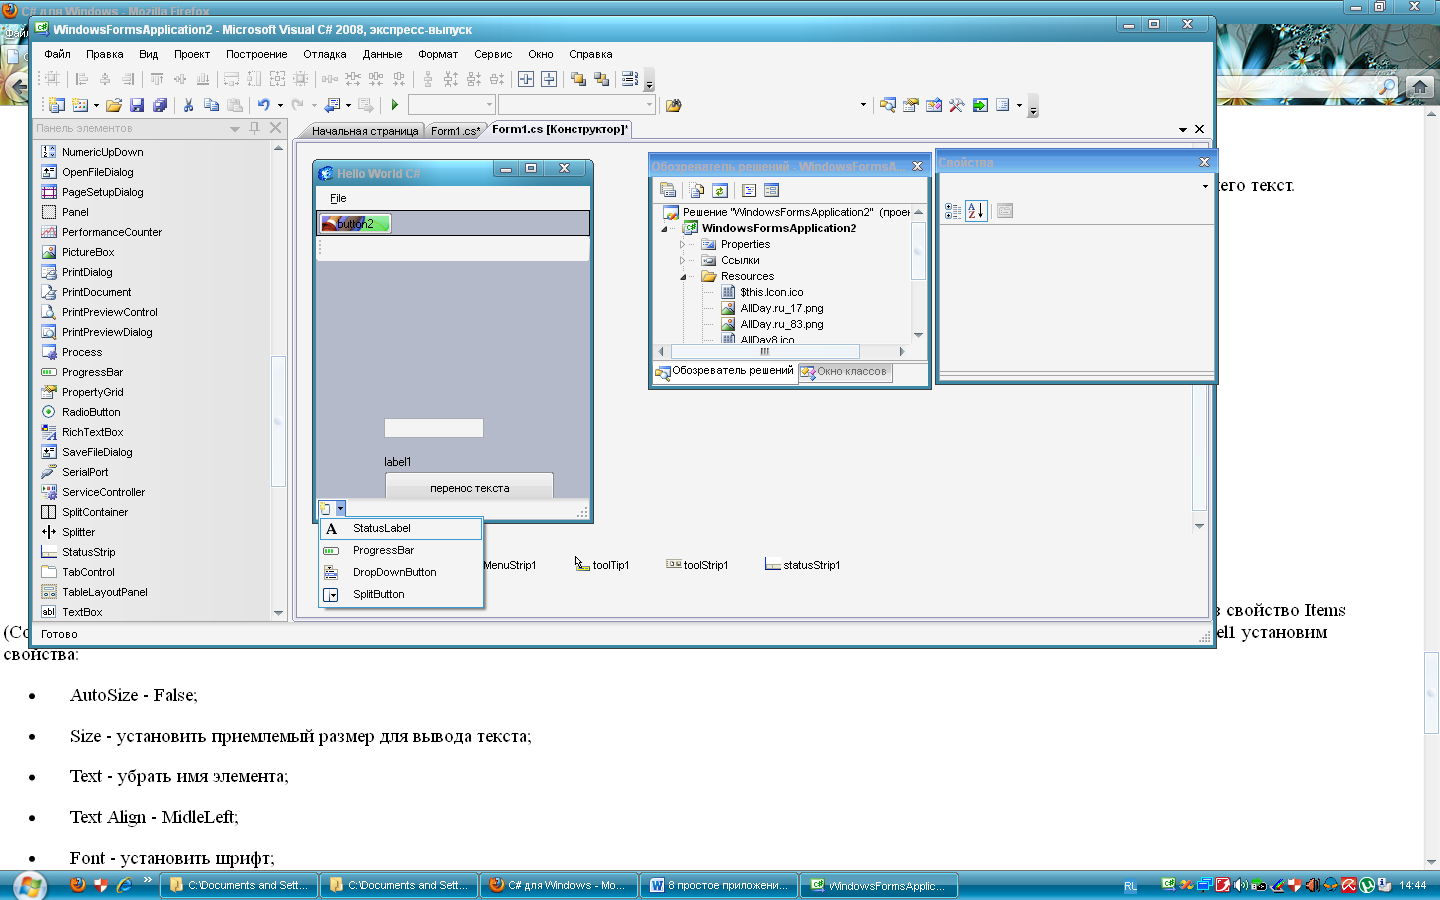Switch to the Form1.cs* code tab
The width and height of the screenshot is (1440, 900).
point(455,131)
